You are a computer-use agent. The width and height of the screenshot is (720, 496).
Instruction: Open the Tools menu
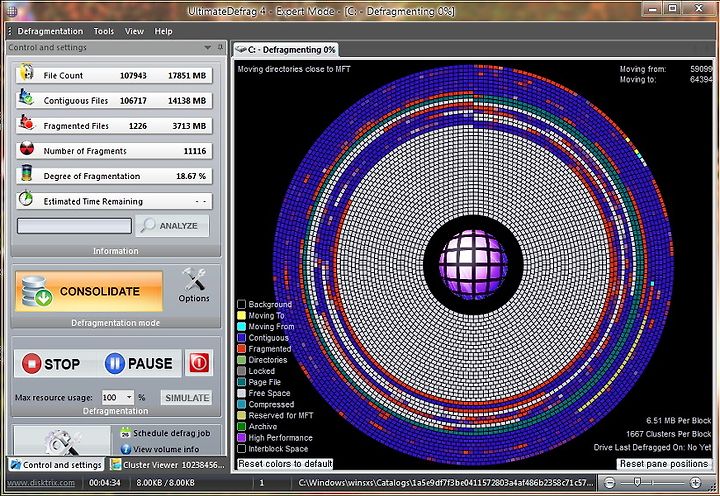click(x=104, y=31)
